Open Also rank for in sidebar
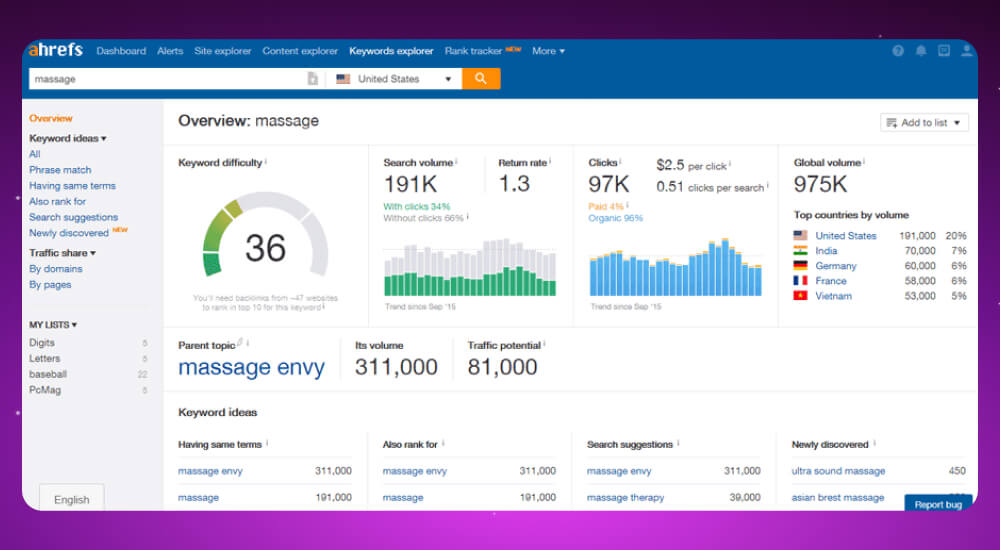This screenshot has height=550, width=1000. coord(57,201)
